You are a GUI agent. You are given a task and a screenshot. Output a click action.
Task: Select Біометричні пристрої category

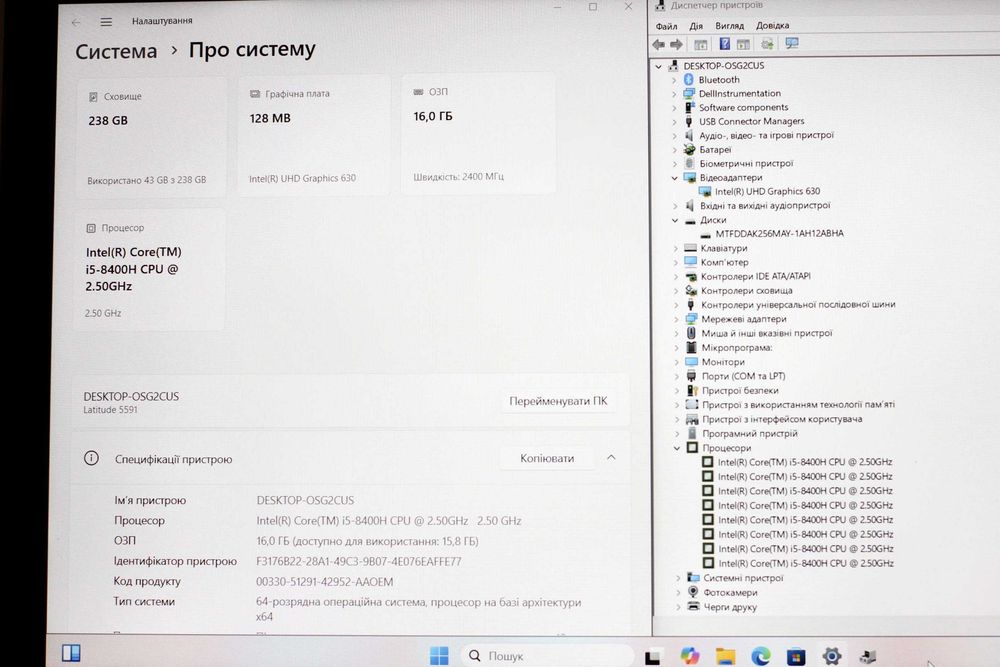pyautogui.click(x=746, y=164)
